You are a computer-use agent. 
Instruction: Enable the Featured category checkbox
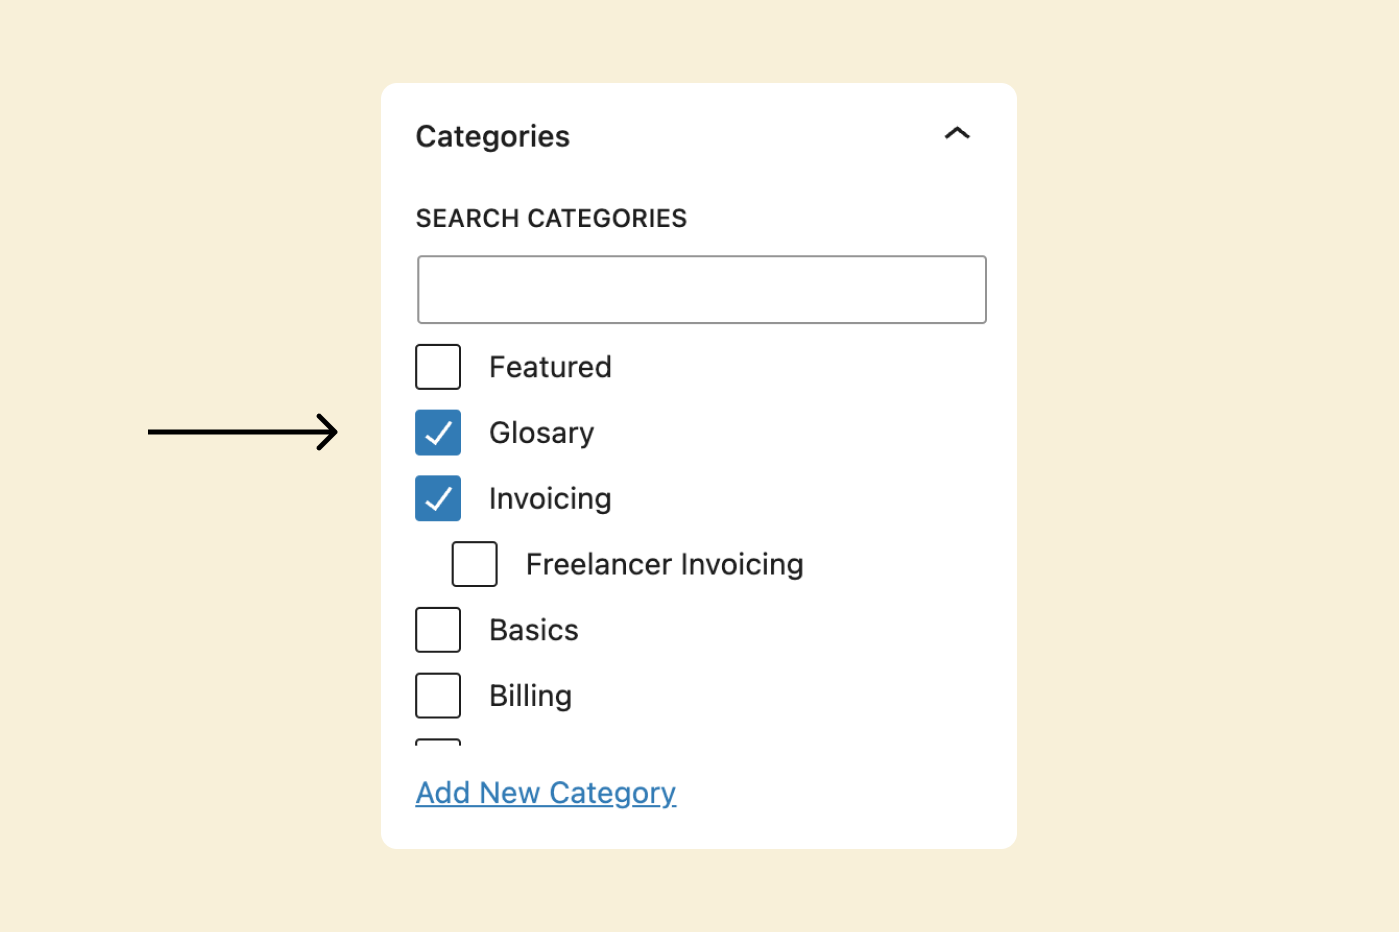click(x=438, y=367)
